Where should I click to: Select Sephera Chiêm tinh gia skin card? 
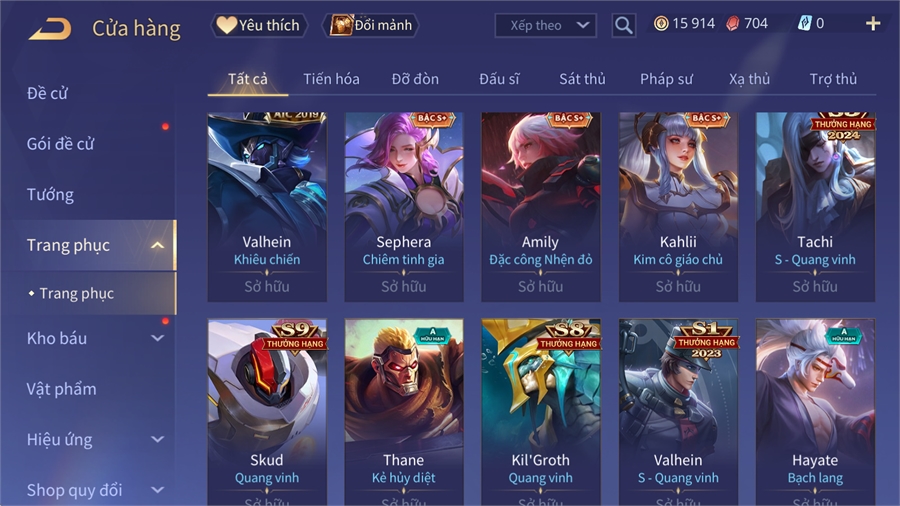tap(404, 207)
